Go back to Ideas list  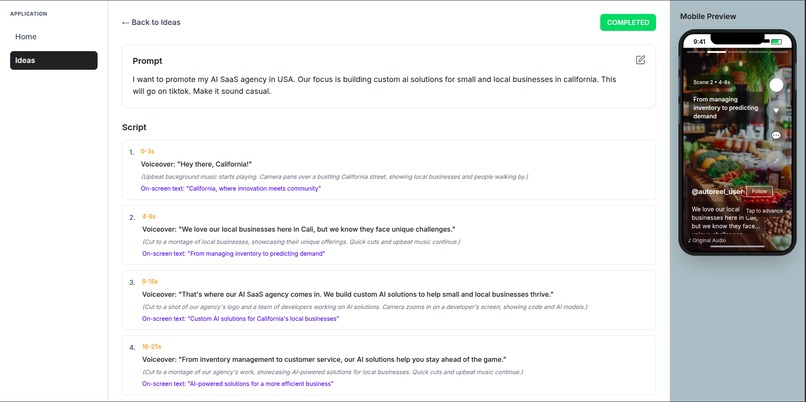click(151, 22)
